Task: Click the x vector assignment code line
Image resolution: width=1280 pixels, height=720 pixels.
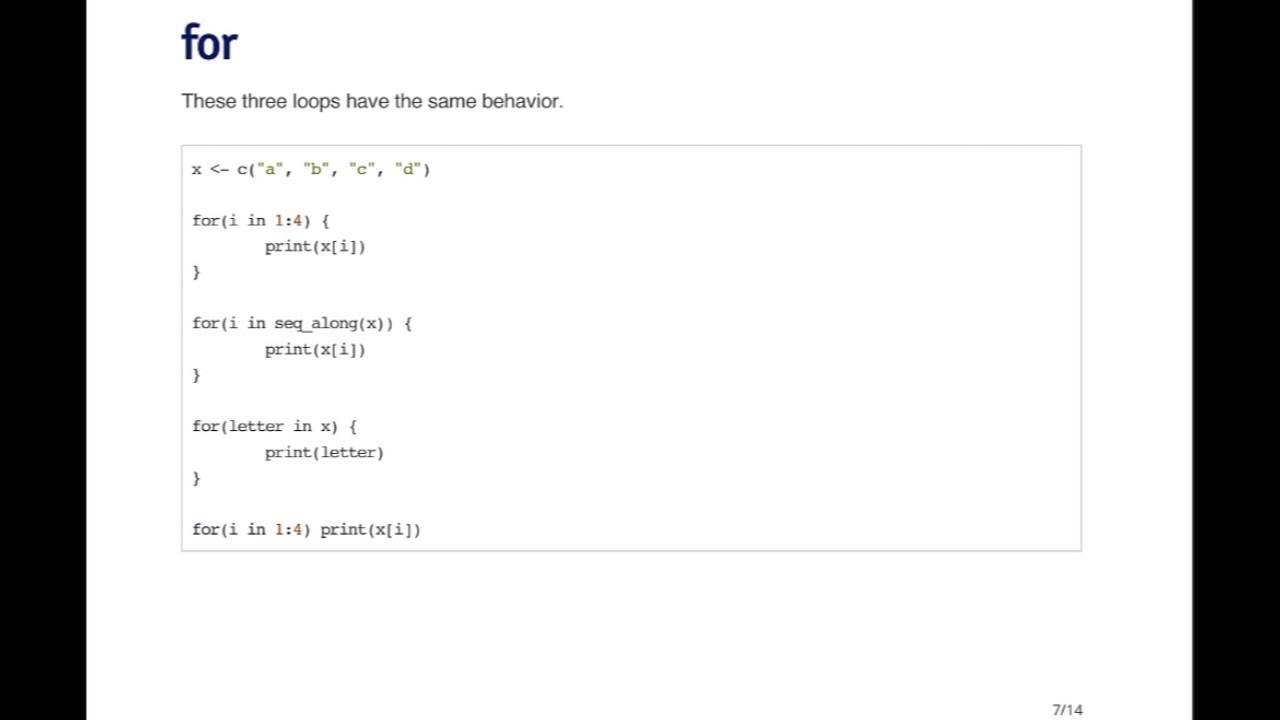Action: click(311, 169)
